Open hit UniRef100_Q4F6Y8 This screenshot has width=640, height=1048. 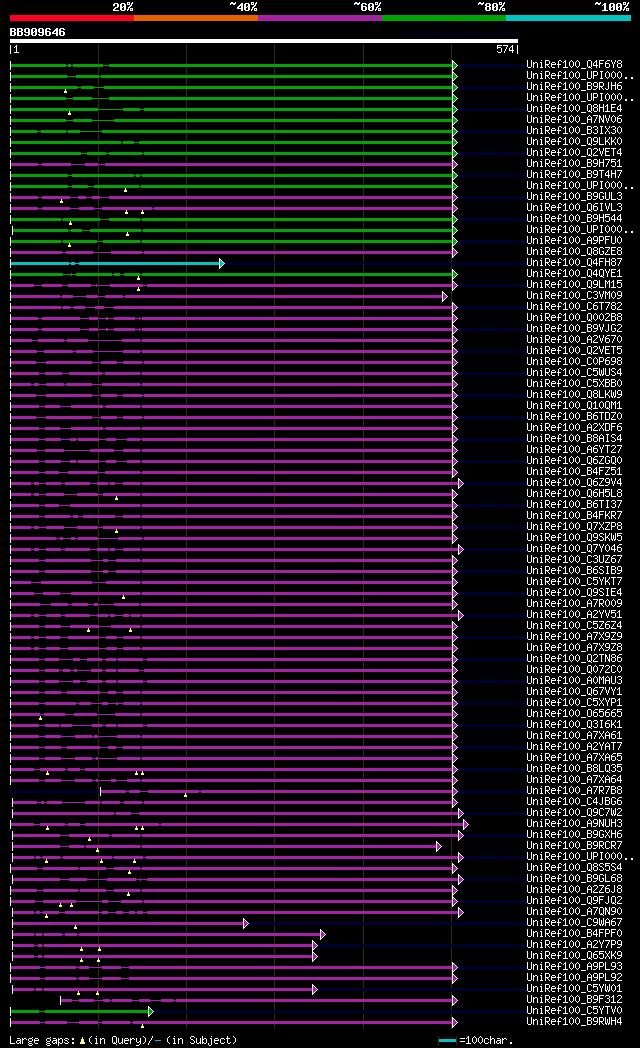[574, 65]
